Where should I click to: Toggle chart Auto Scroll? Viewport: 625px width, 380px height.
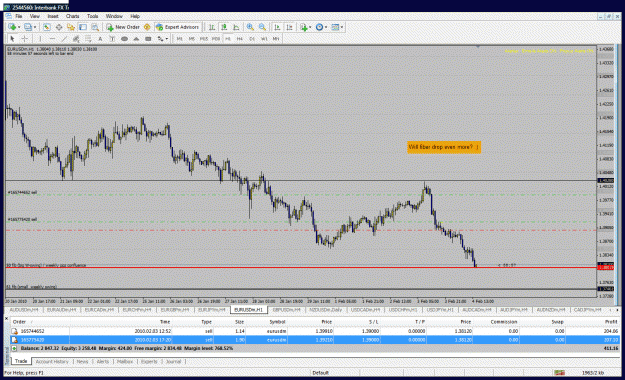pos(277,27)
